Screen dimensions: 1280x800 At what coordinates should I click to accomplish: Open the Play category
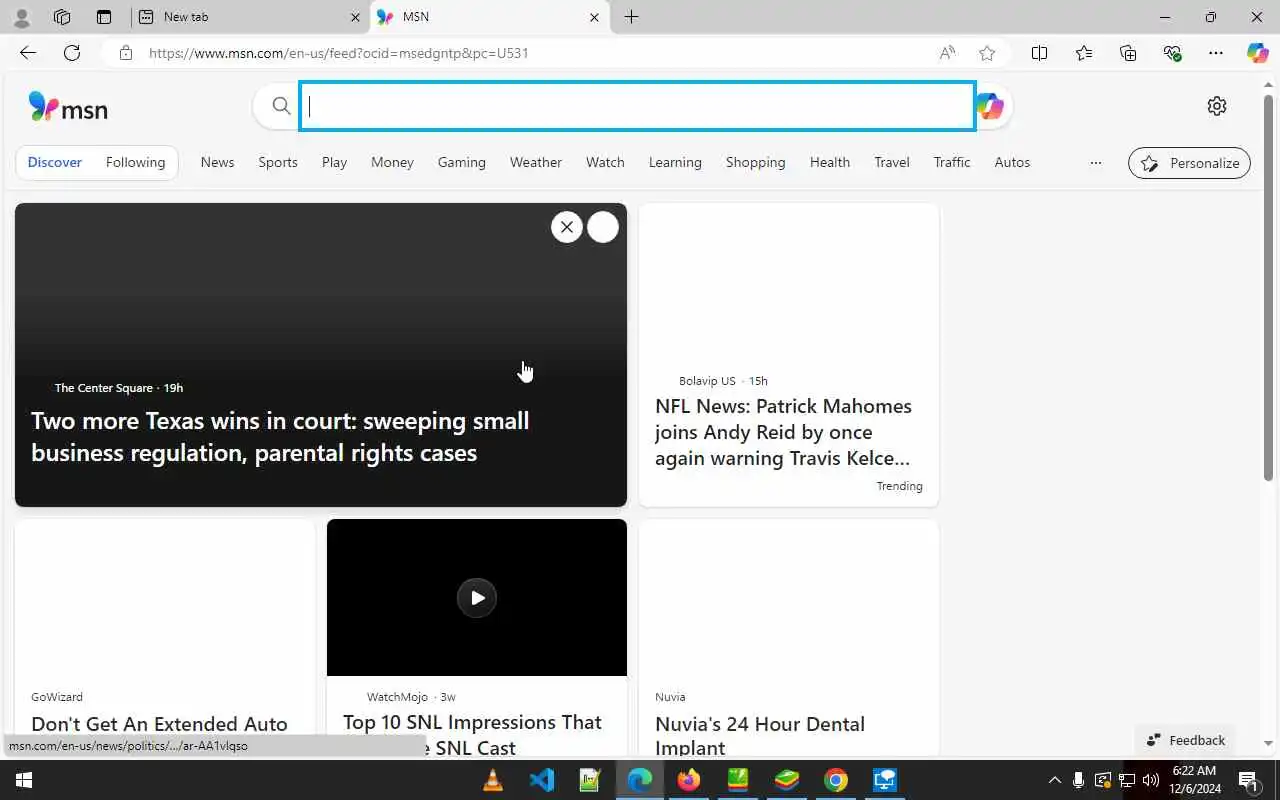[x=334, y=162]
